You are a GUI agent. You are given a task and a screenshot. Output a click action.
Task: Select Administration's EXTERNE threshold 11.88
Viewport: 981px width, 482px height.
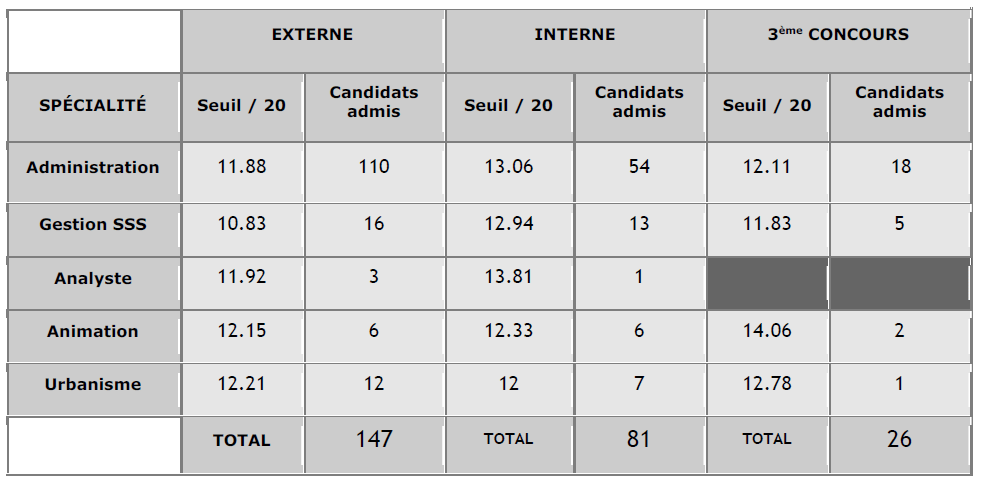pyautogui.click(x=242, y=167)
